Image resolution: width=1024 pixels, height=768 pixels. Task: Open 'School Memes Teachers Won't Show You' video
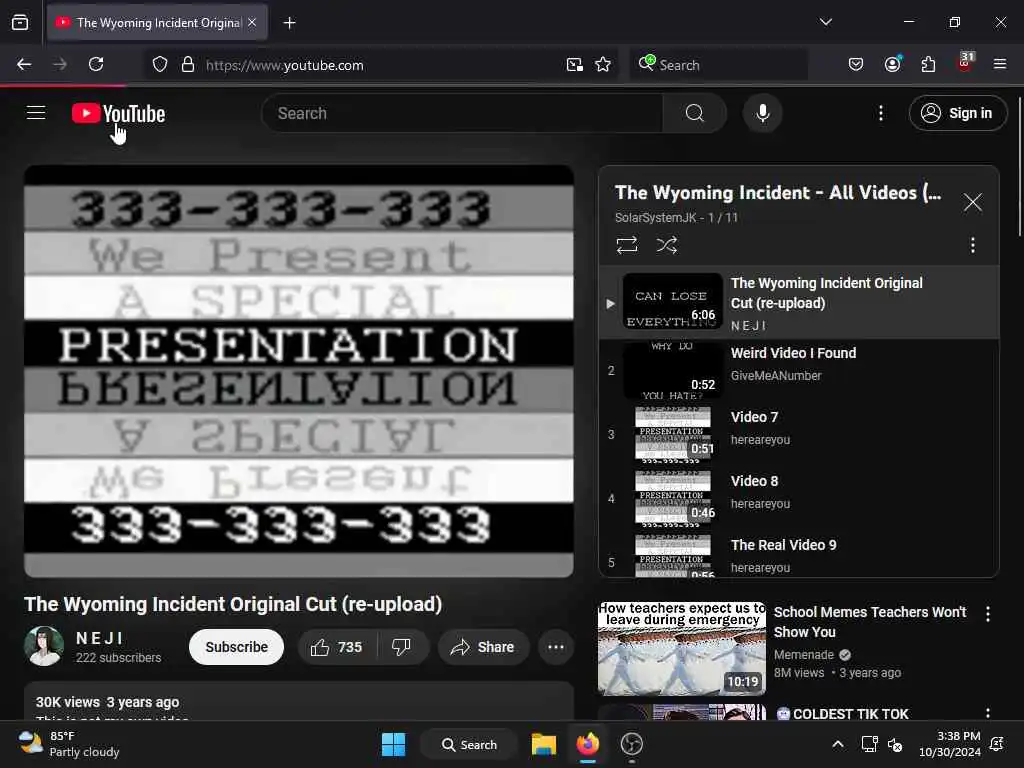pos(869,622)
